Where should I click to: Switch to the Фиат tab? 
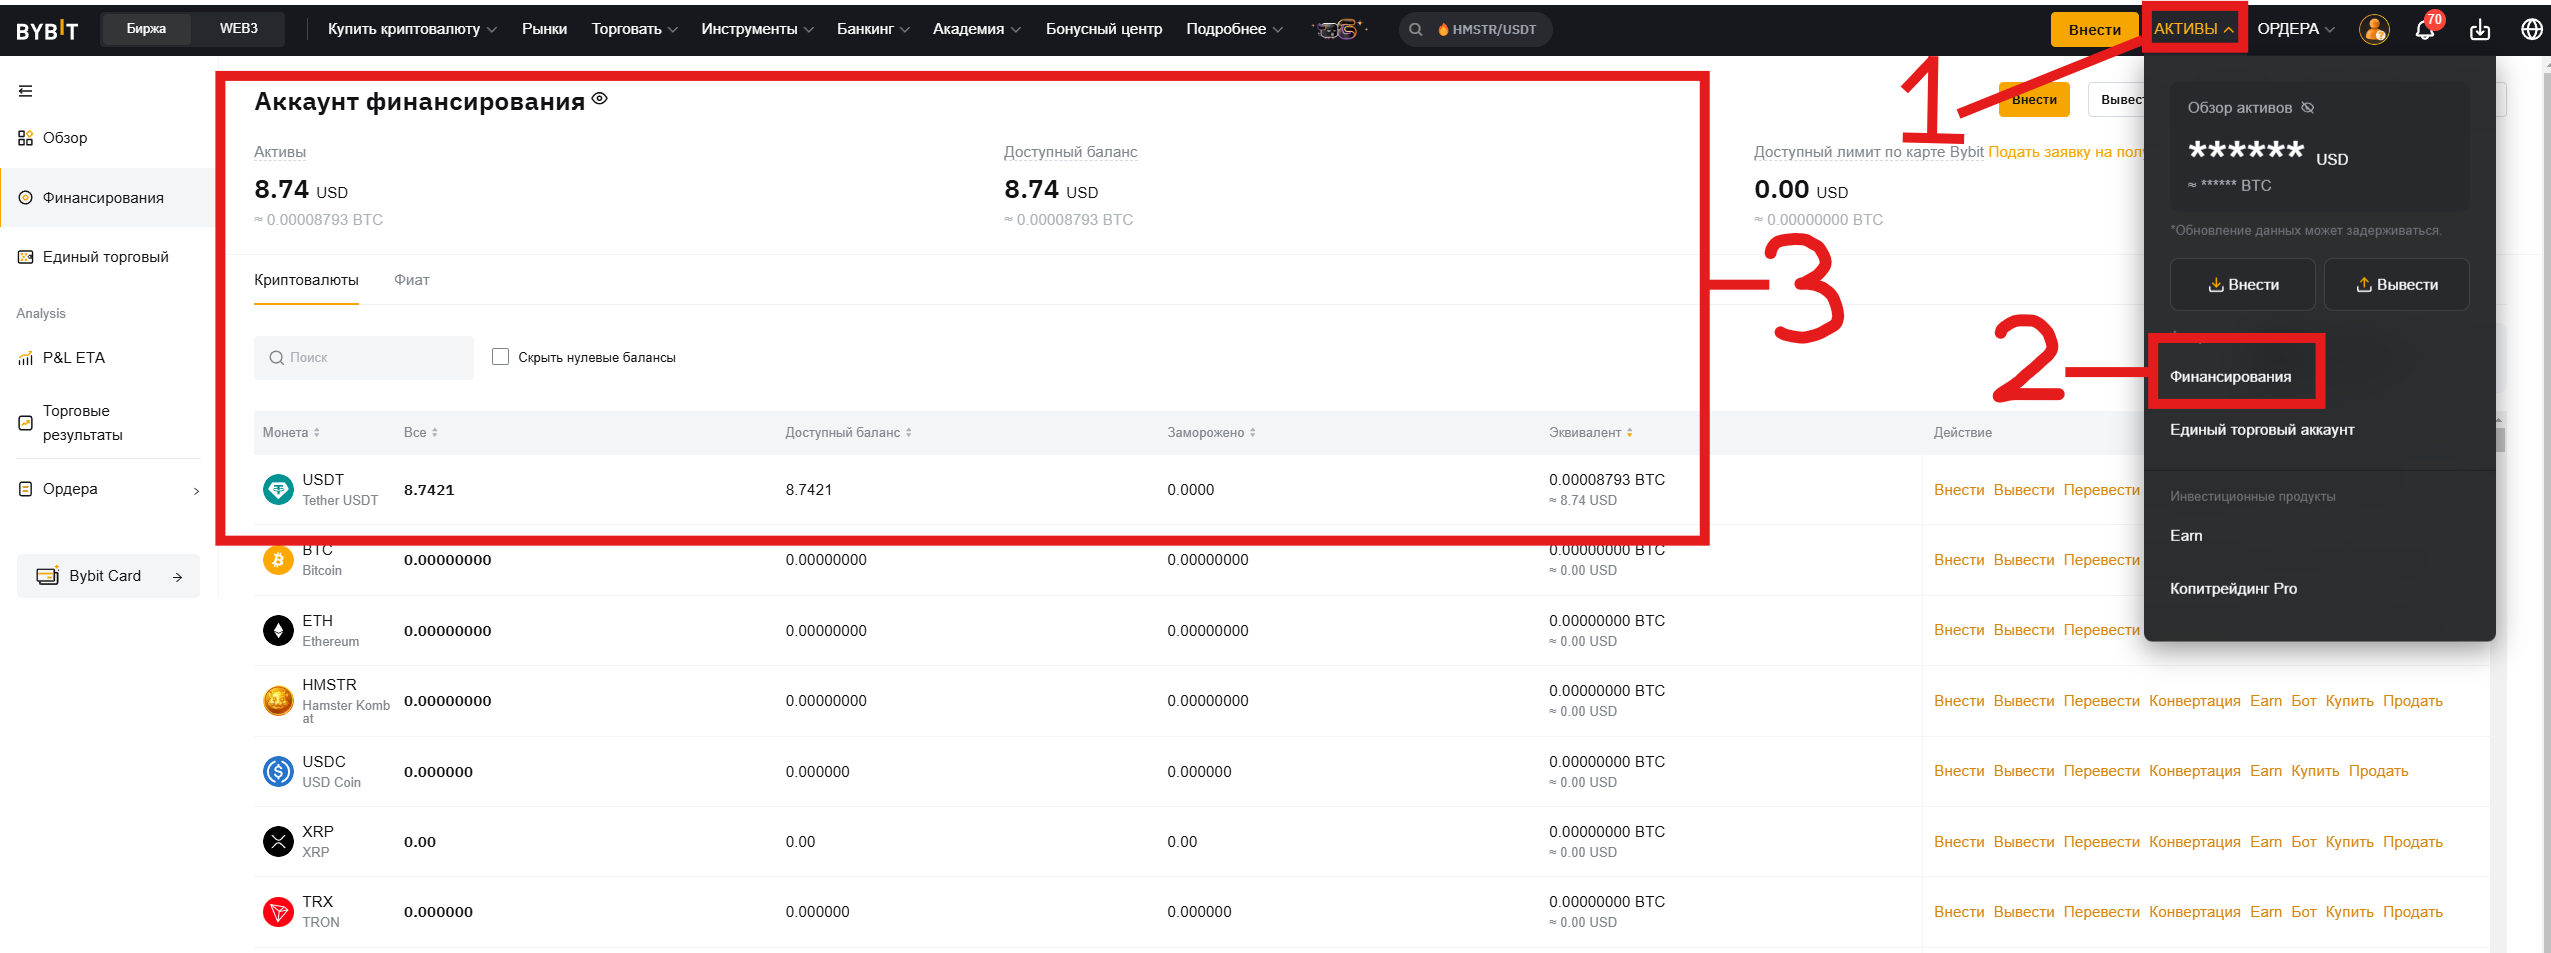[411, 280]
